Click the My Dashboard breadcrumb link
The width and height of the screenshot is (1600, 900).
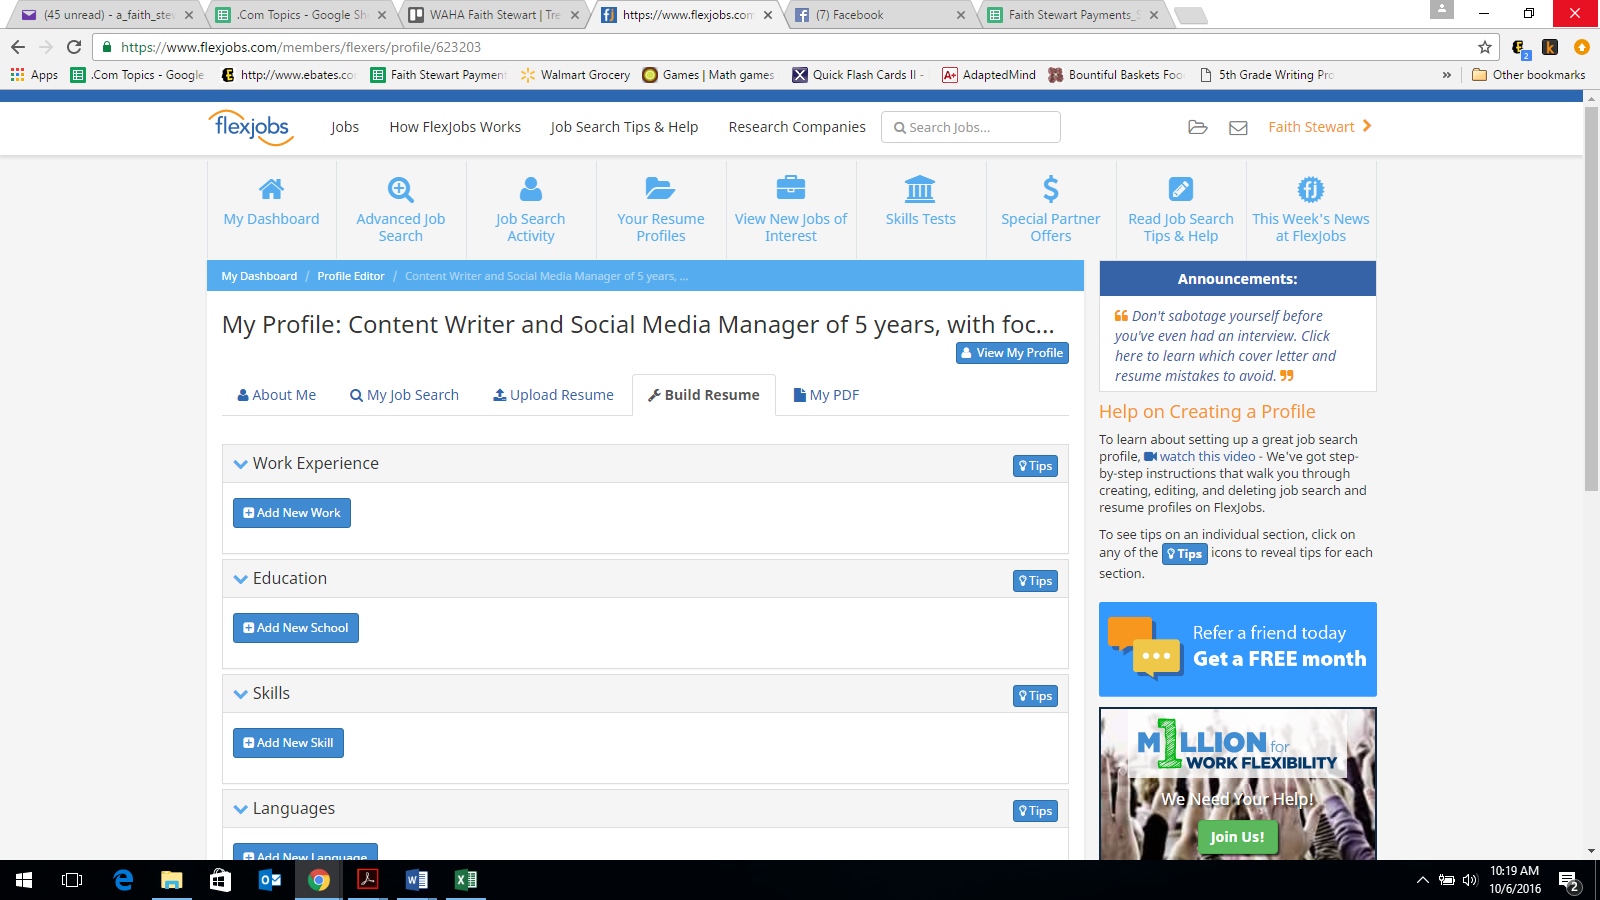[x=259, y=277]
